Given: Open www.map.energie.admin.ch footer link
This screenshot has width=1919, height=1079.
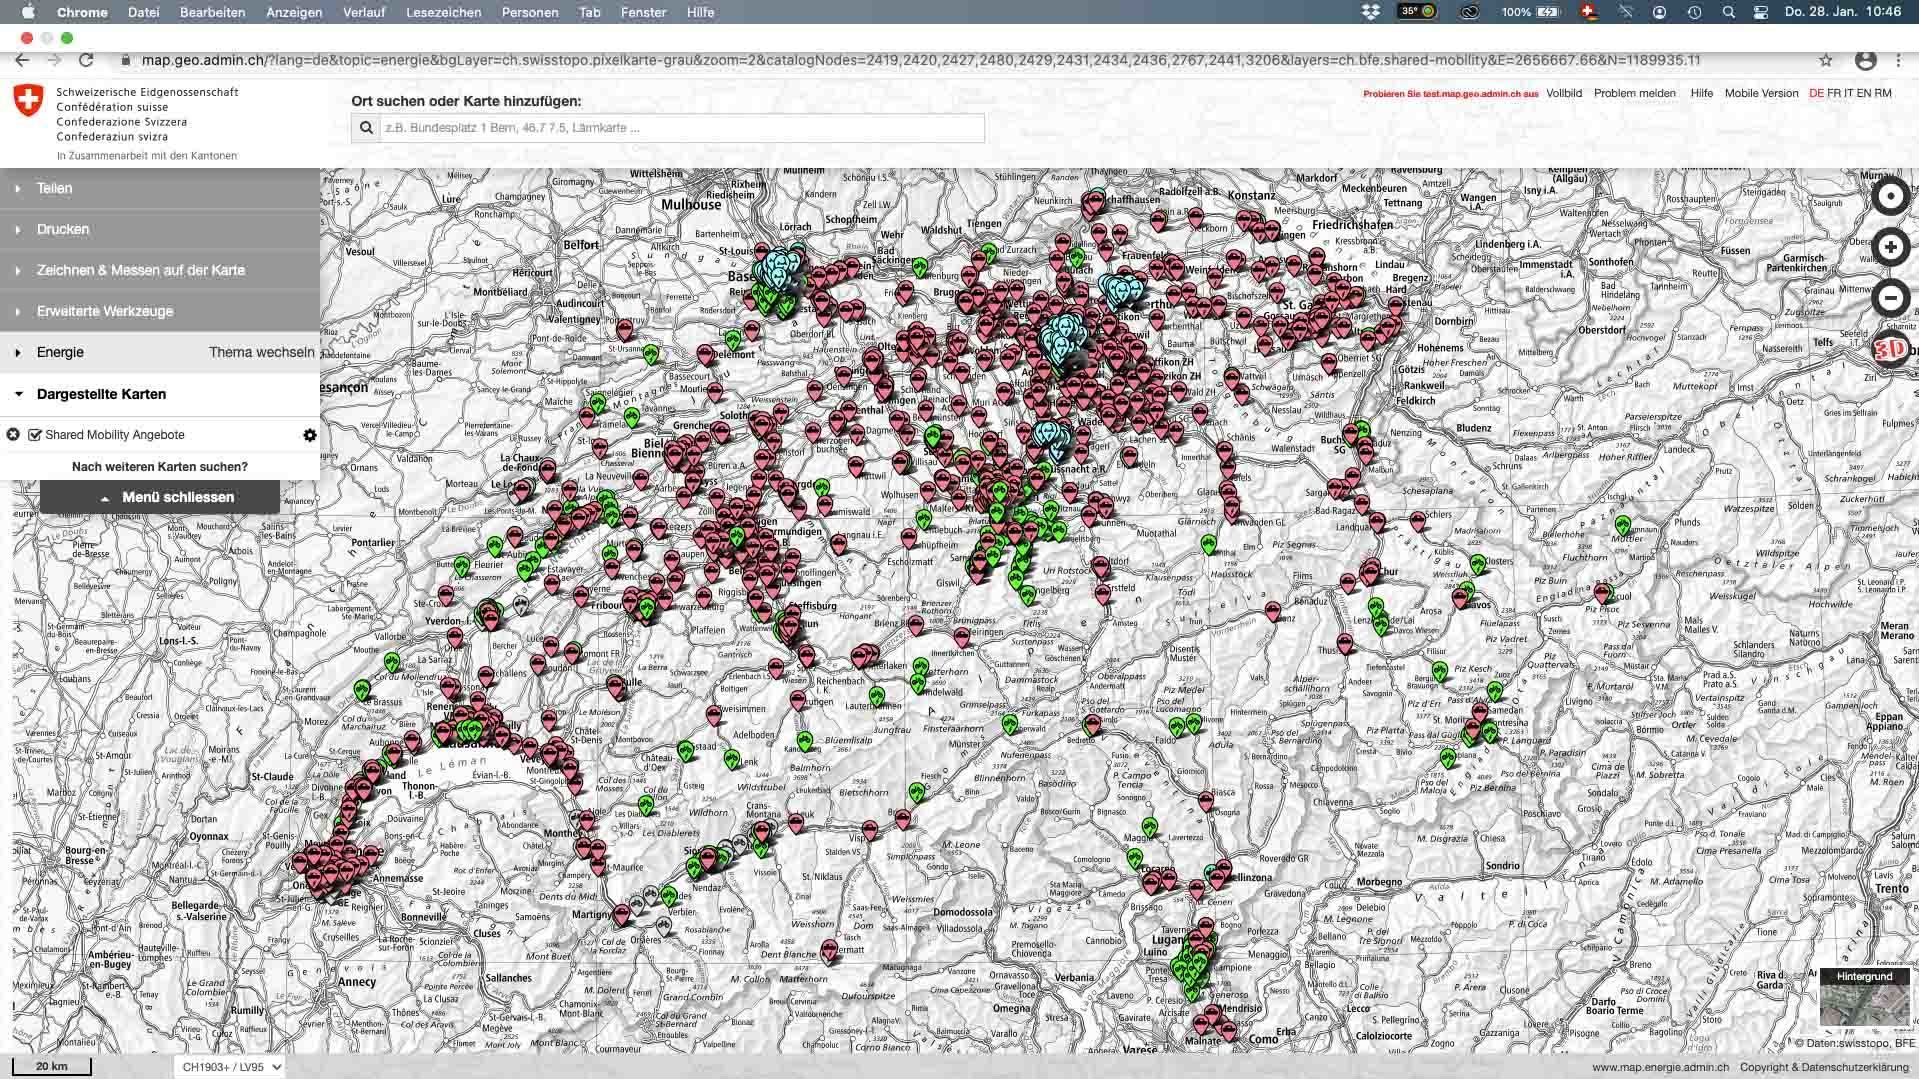Looking at the screenshot, I should point(1660,1067).
